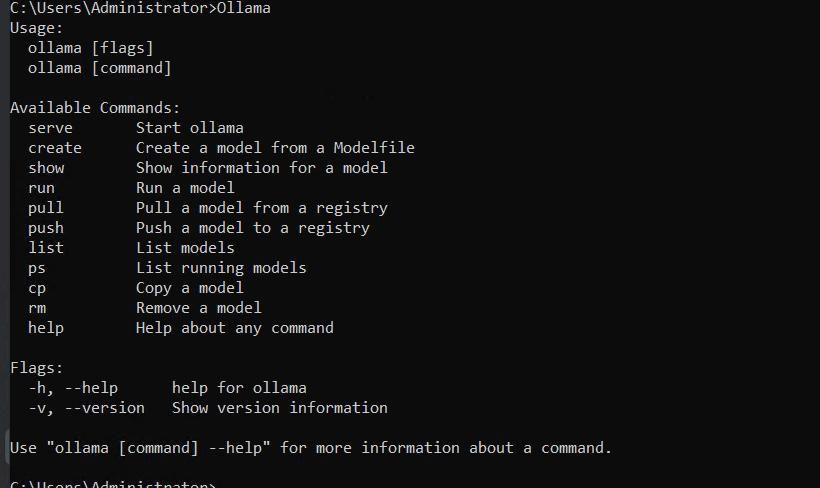Click the 'pull' command name
820x488 pixels.
click(x=45, y=208)
